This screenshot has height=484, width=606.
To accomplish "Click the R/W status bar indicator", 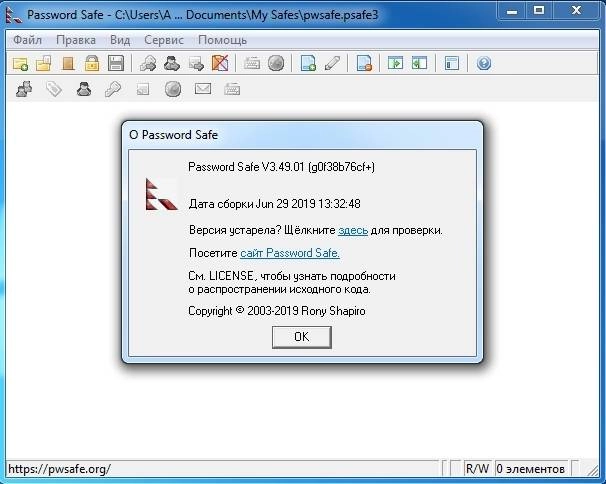I will pos(477,469).
